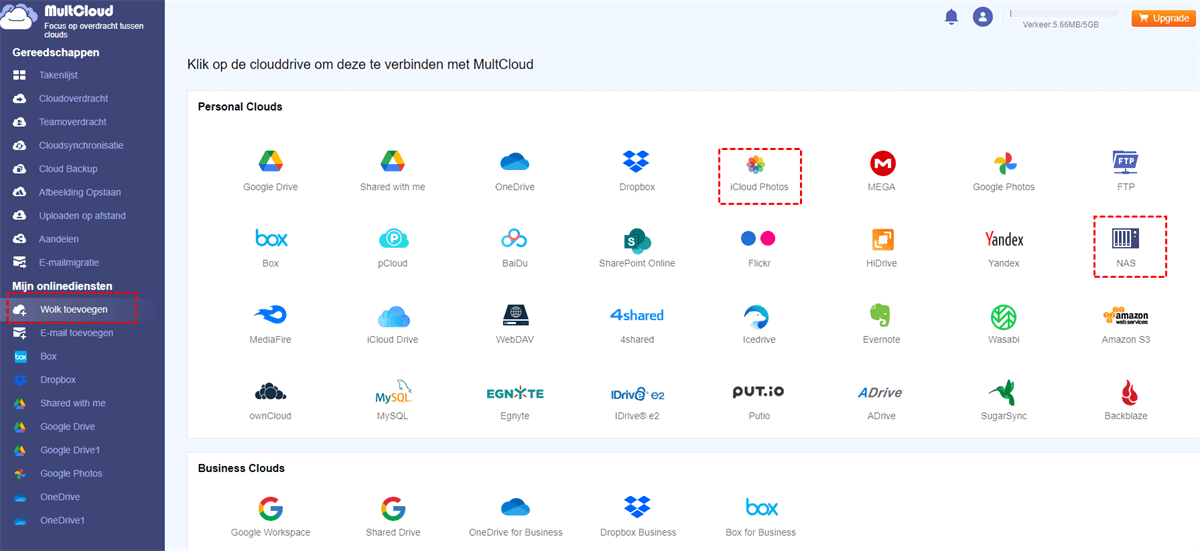Connect the Wasabi cloud

point(1004,316)
